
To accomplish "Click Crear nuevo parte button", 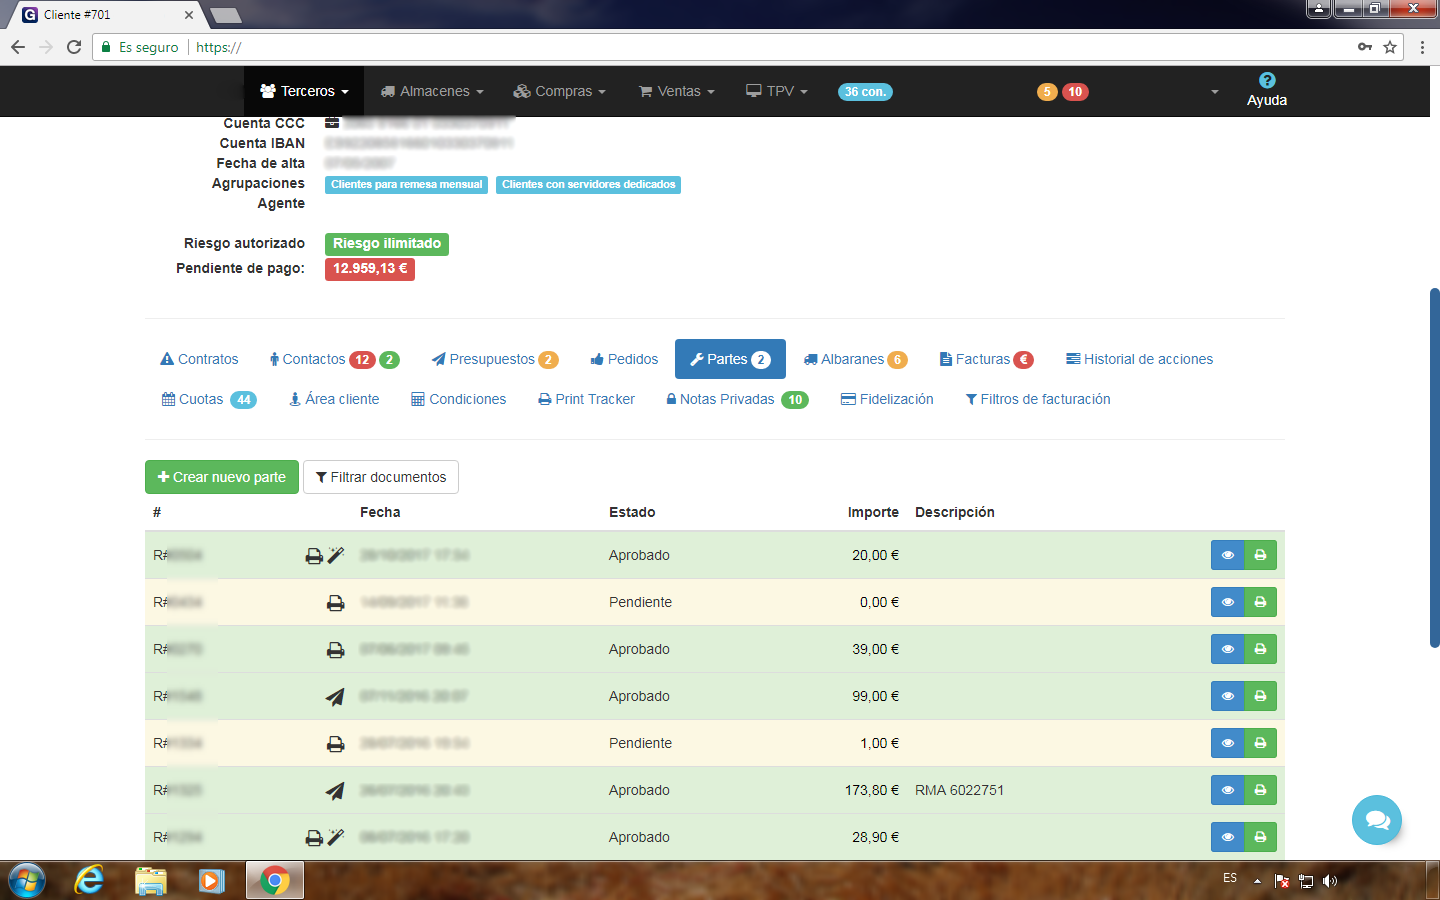I will click(222, 477).
